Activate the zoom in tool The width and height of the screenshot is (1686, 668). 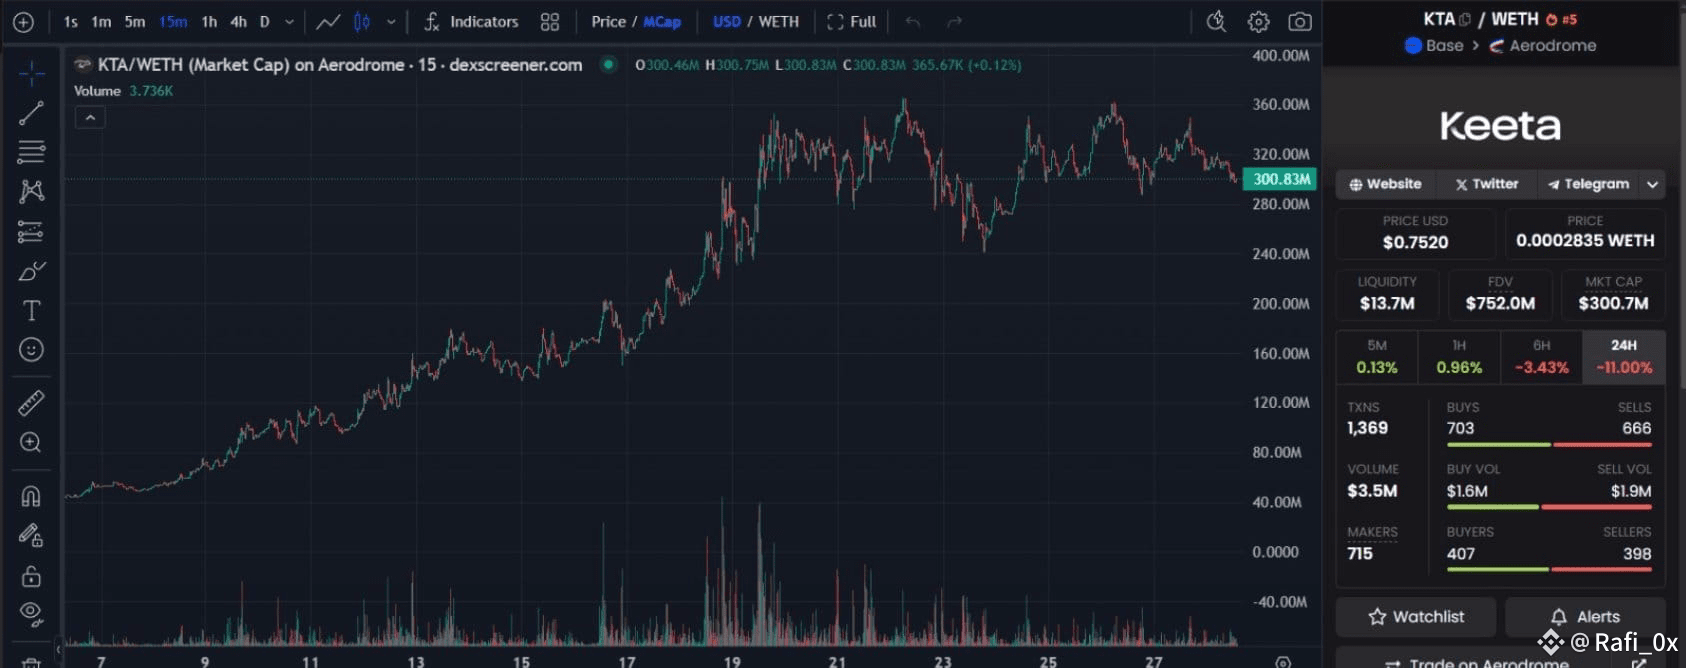point(31,443)
